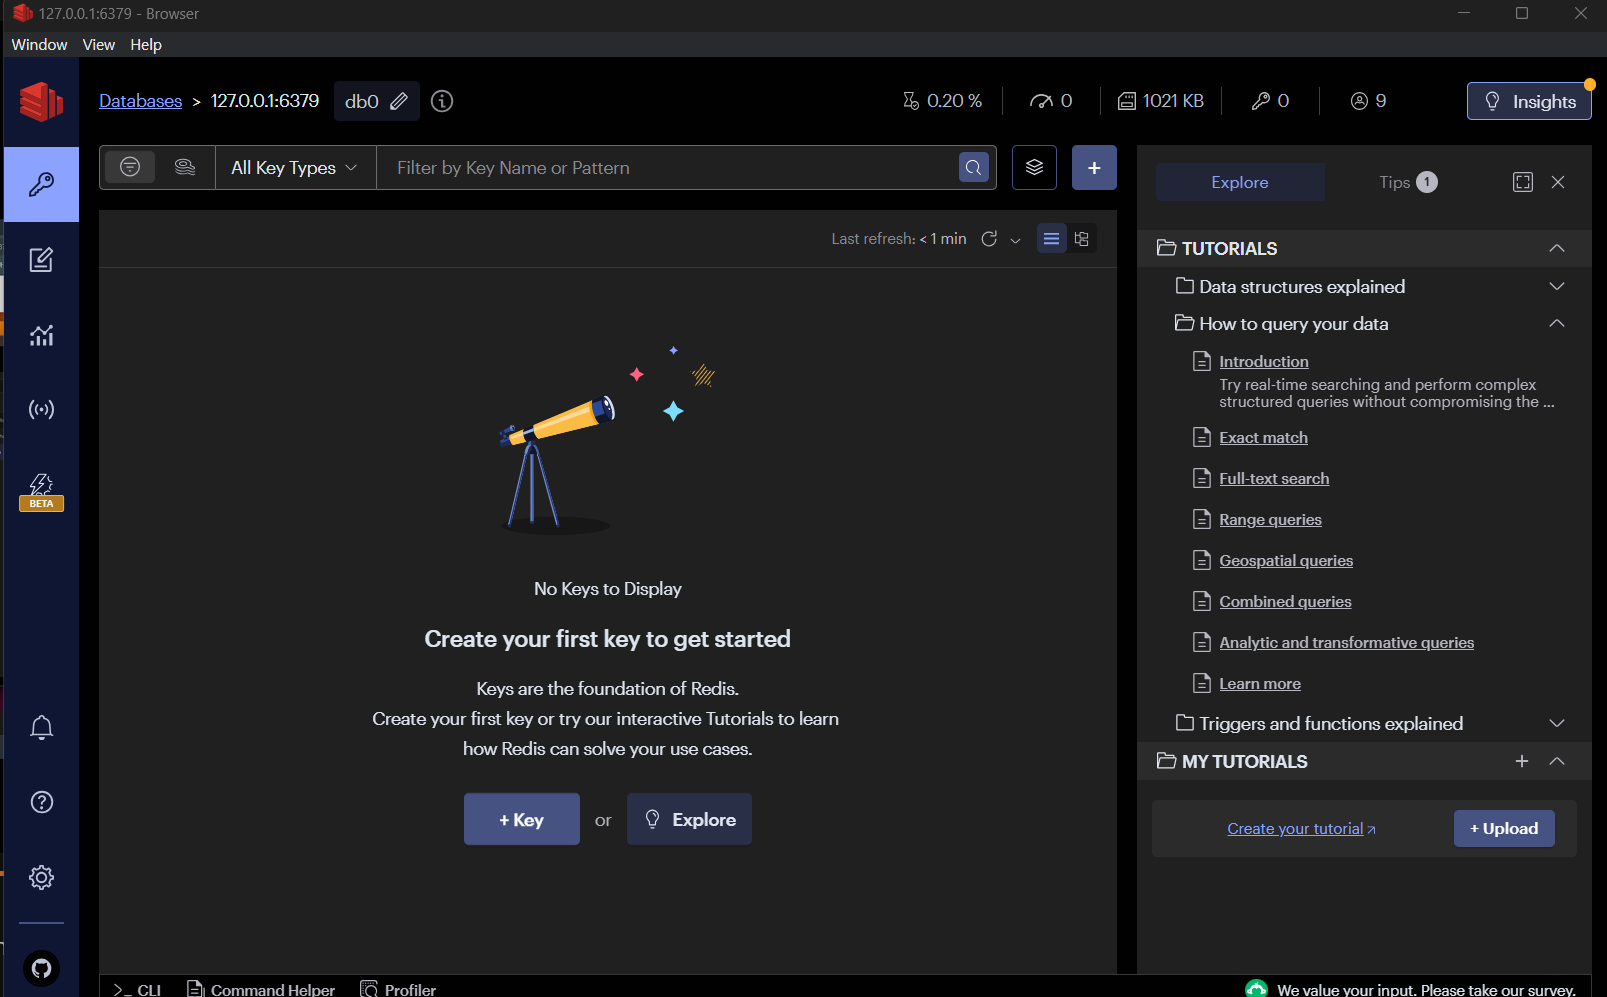Viewport: 1607px width, 997px height.
Task: Expand the Data structures explained folder
Action: tap(1556, 286)
